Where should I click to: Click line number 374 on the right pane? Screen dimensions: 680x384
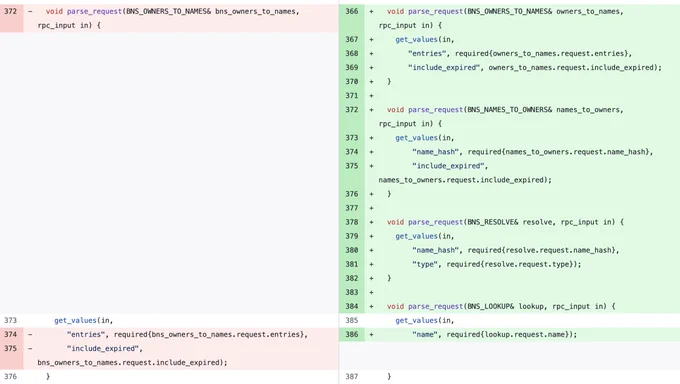pyautogui.click(x=352, y=152)
